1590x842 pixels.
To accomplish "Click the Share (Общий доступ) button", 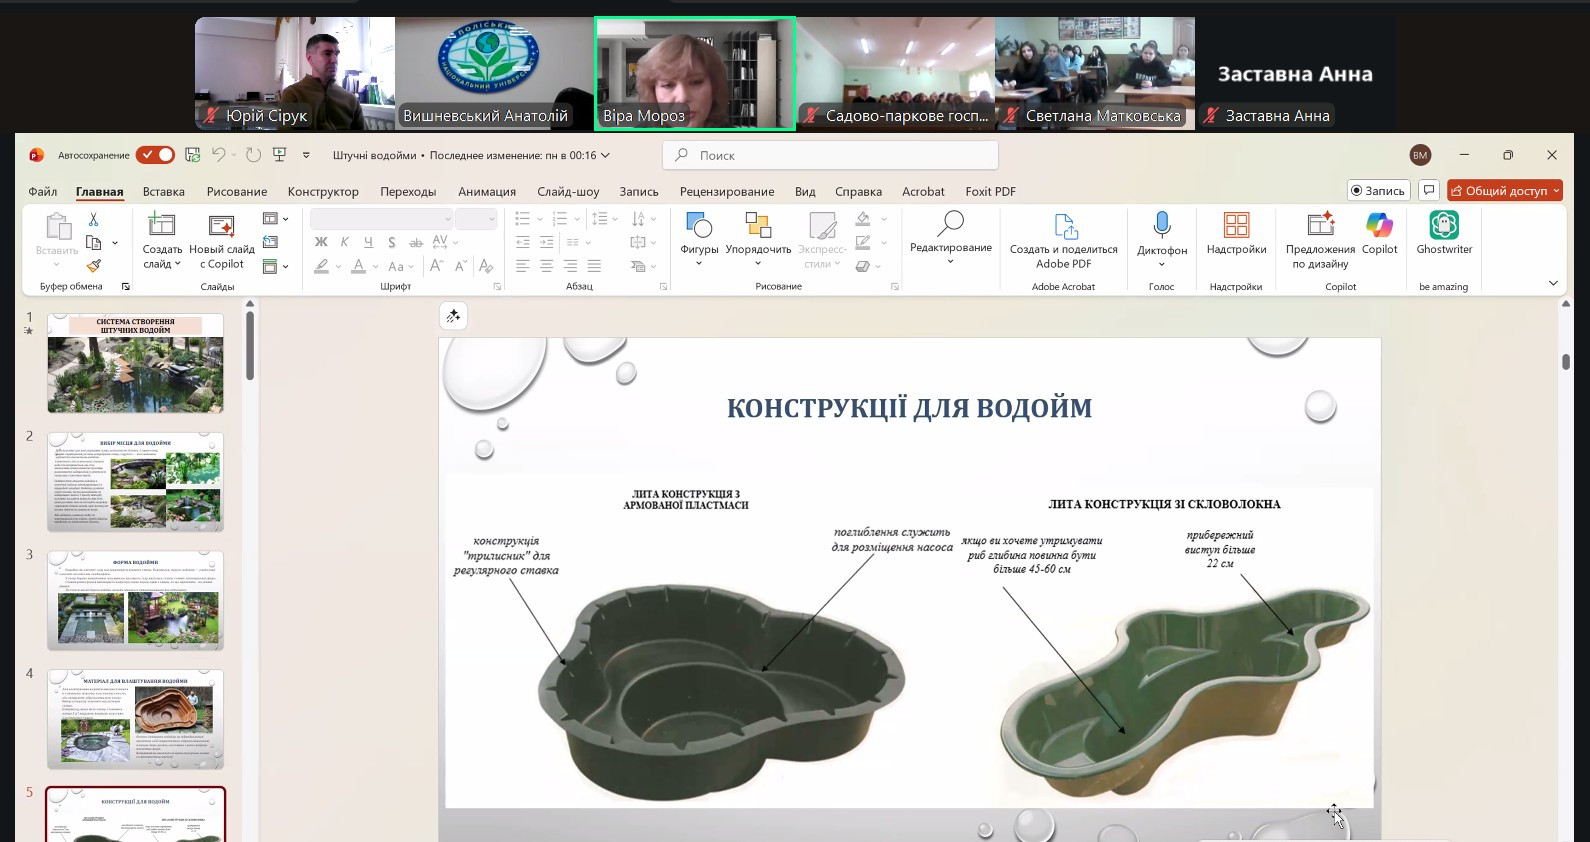I will click(1504, 191).
